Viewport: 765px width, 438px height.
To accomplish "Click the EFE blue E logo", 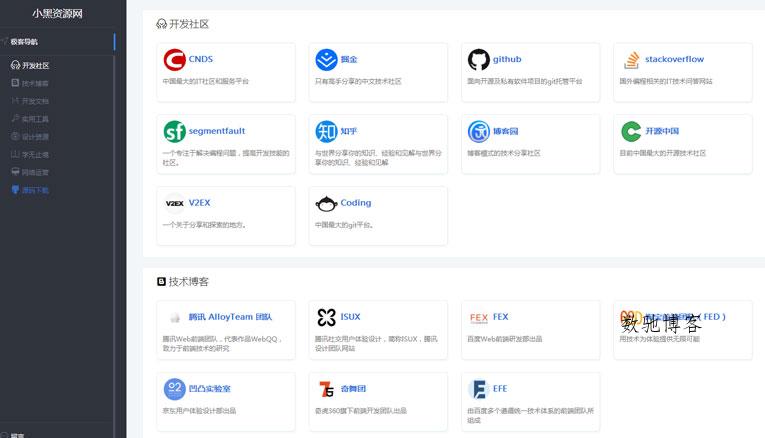I will pyautogui.click(x=479, y=389).
